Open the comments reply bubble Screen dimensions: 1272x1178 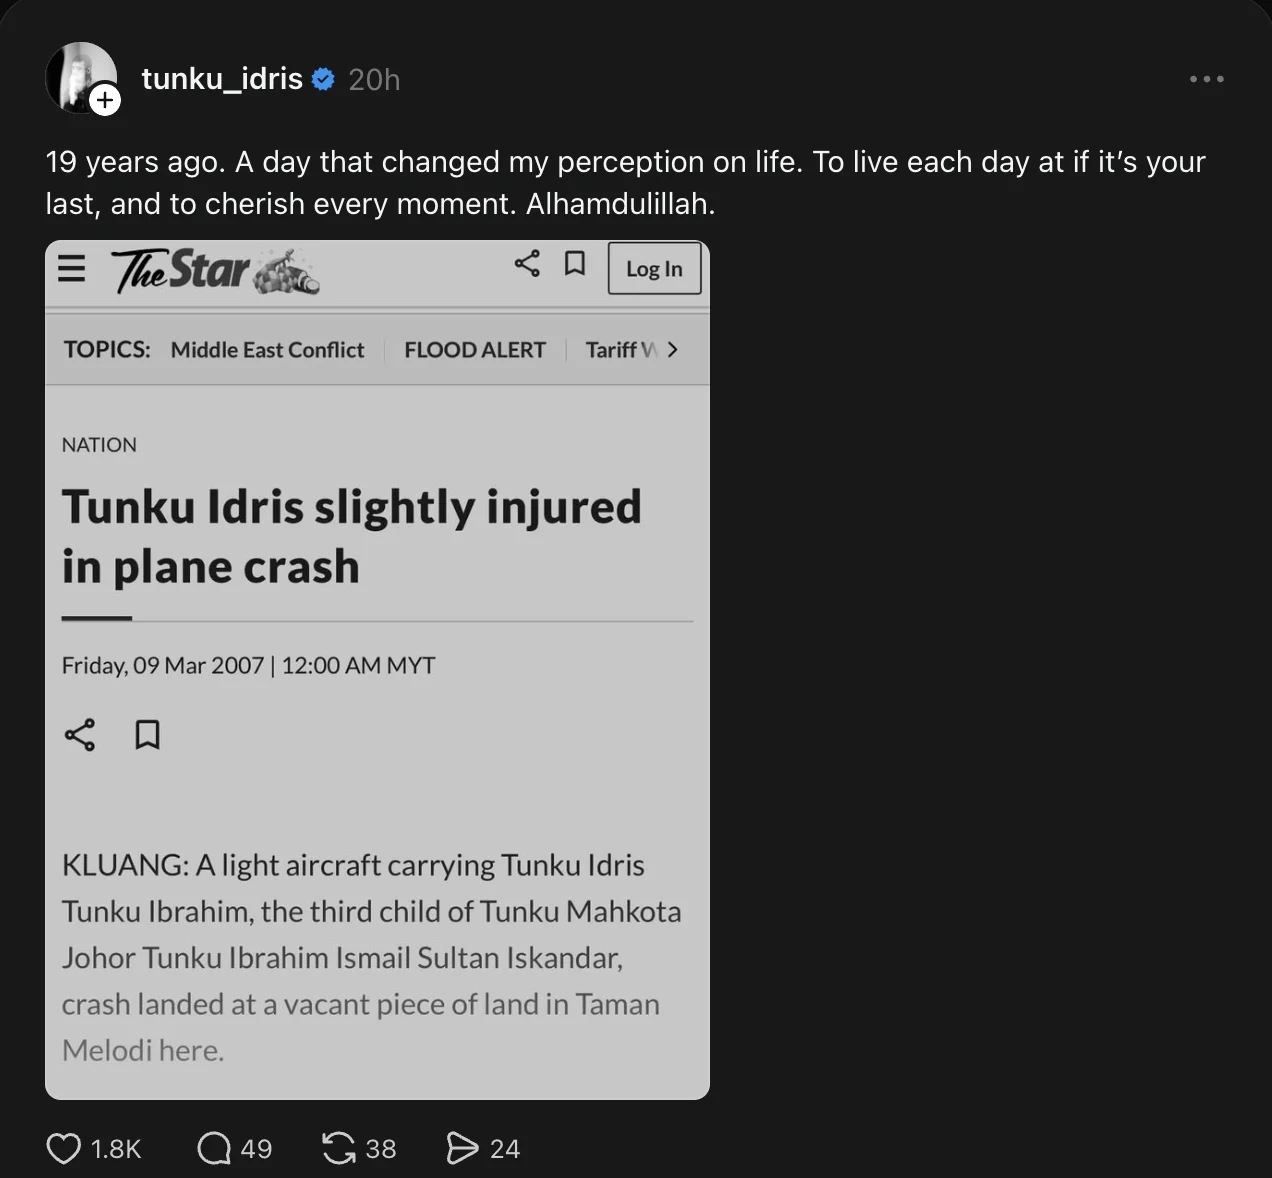(214, 1148)
